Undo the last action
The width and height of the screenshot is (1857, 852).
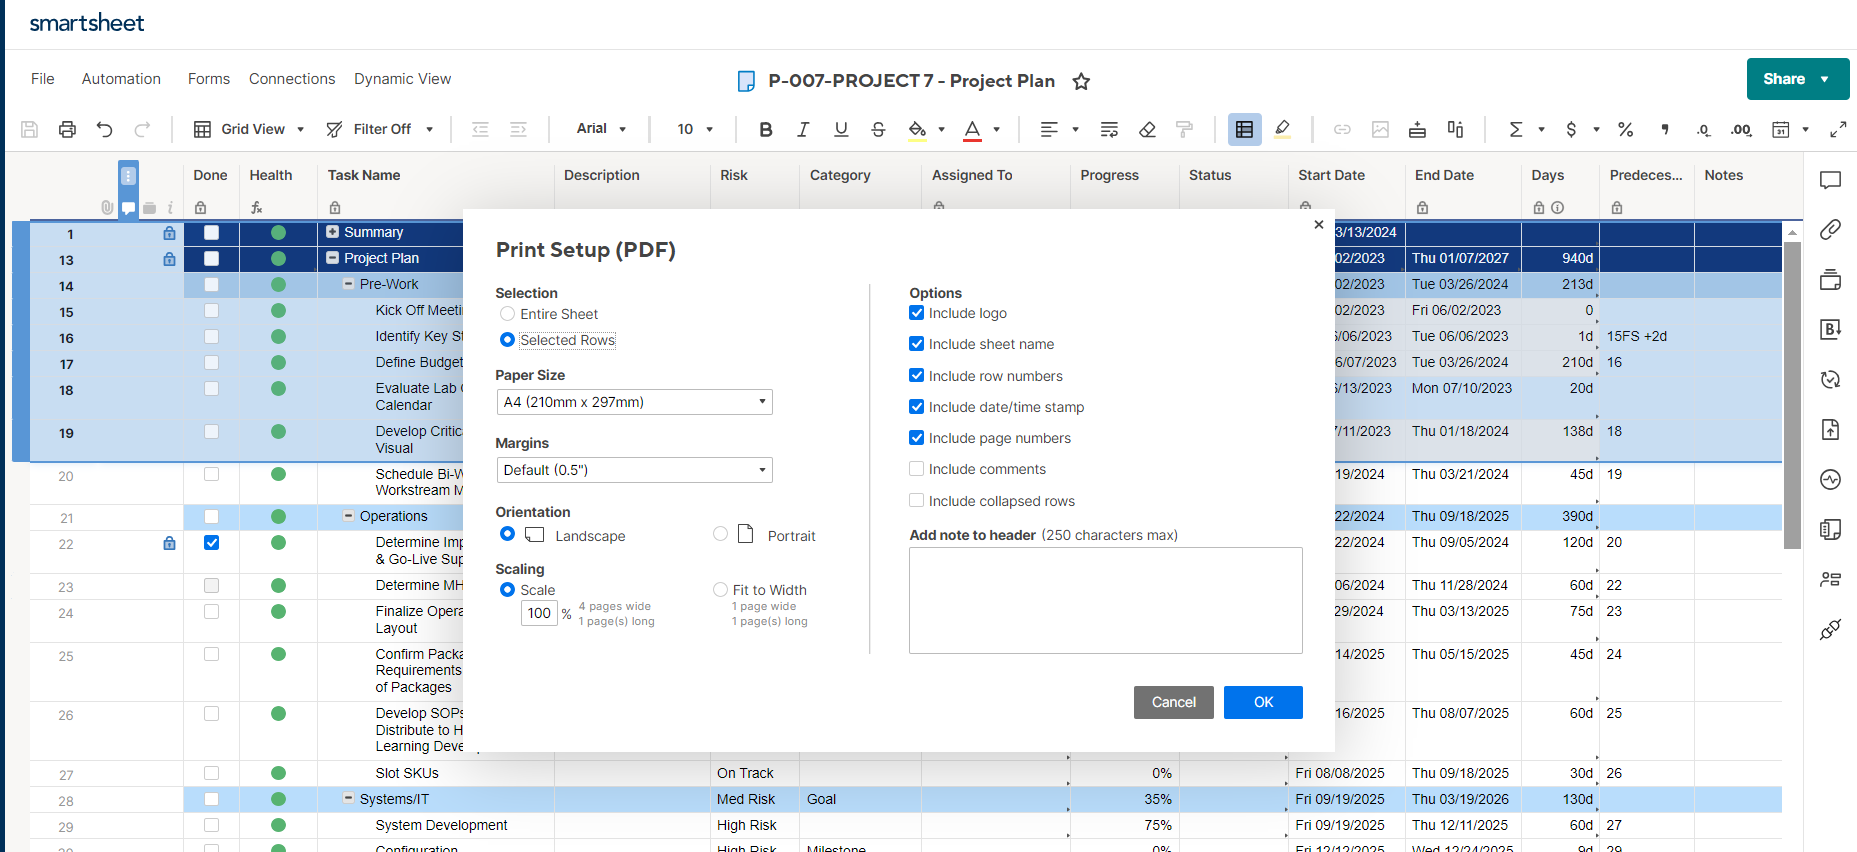tap(104, 129)
